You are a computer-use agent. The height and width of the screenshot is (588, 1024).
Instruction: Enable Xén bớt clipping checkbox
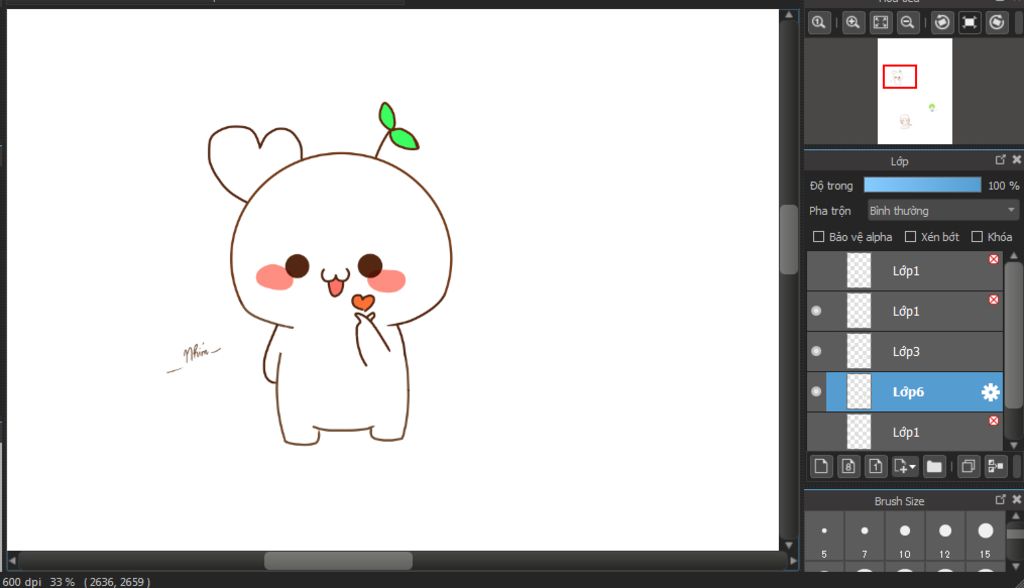910,237
